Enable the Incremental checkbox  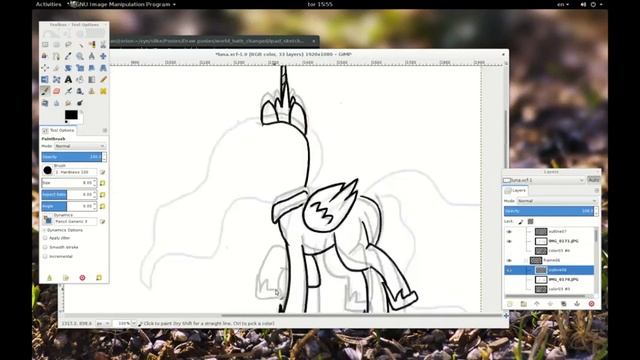(45, 257)
